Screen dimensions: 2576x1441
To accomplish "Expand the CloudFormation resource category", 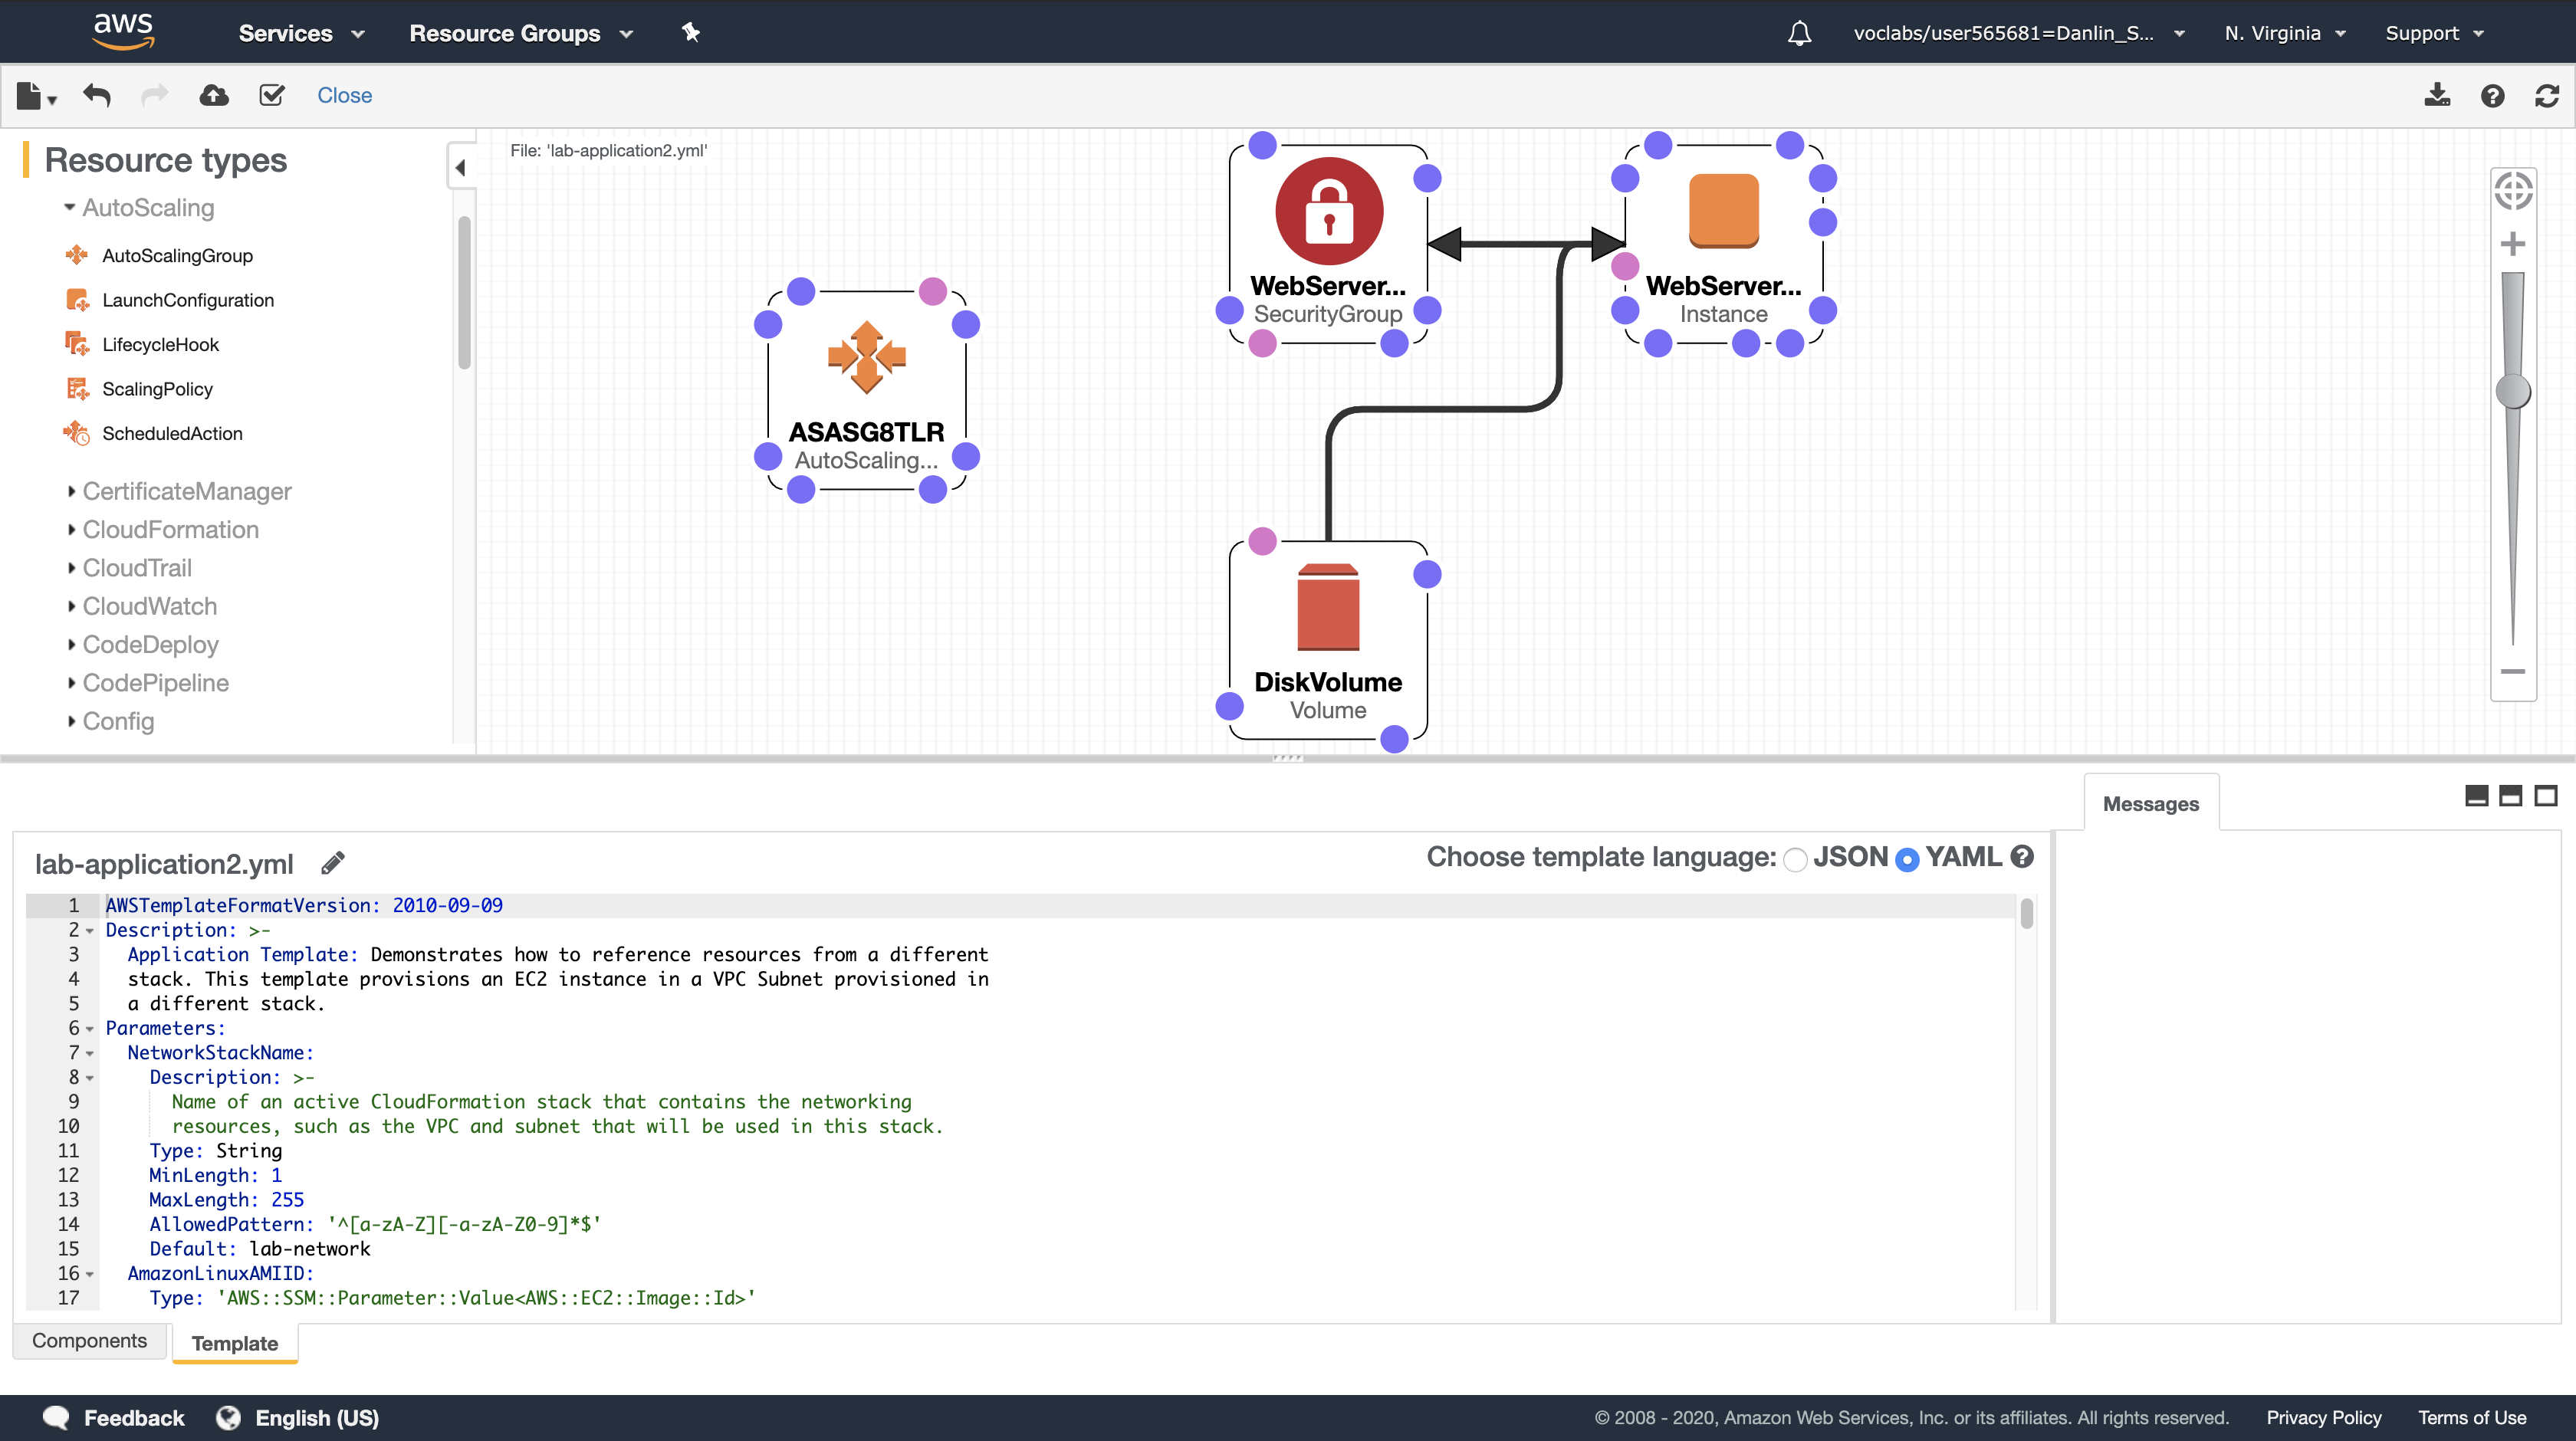I will (170, 529).
